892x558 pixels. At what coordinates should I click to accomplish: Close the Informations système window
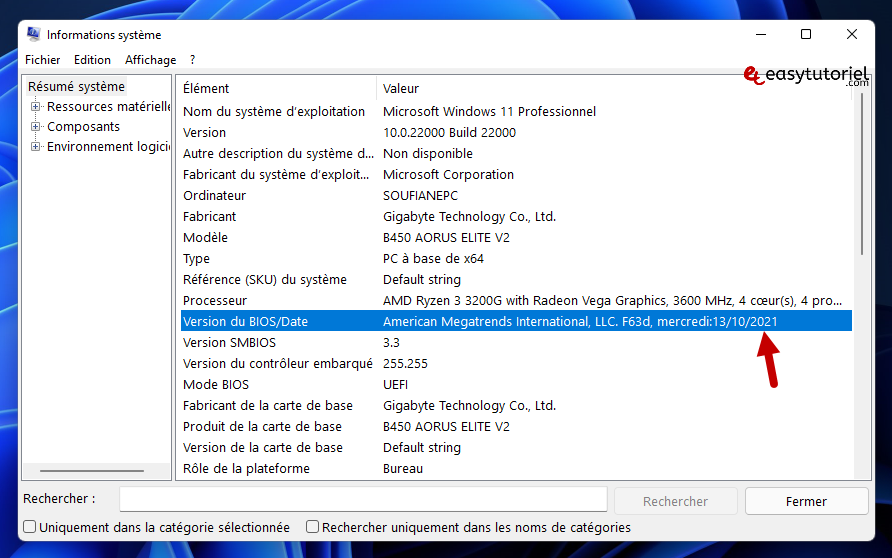click(x=852, y=34)
